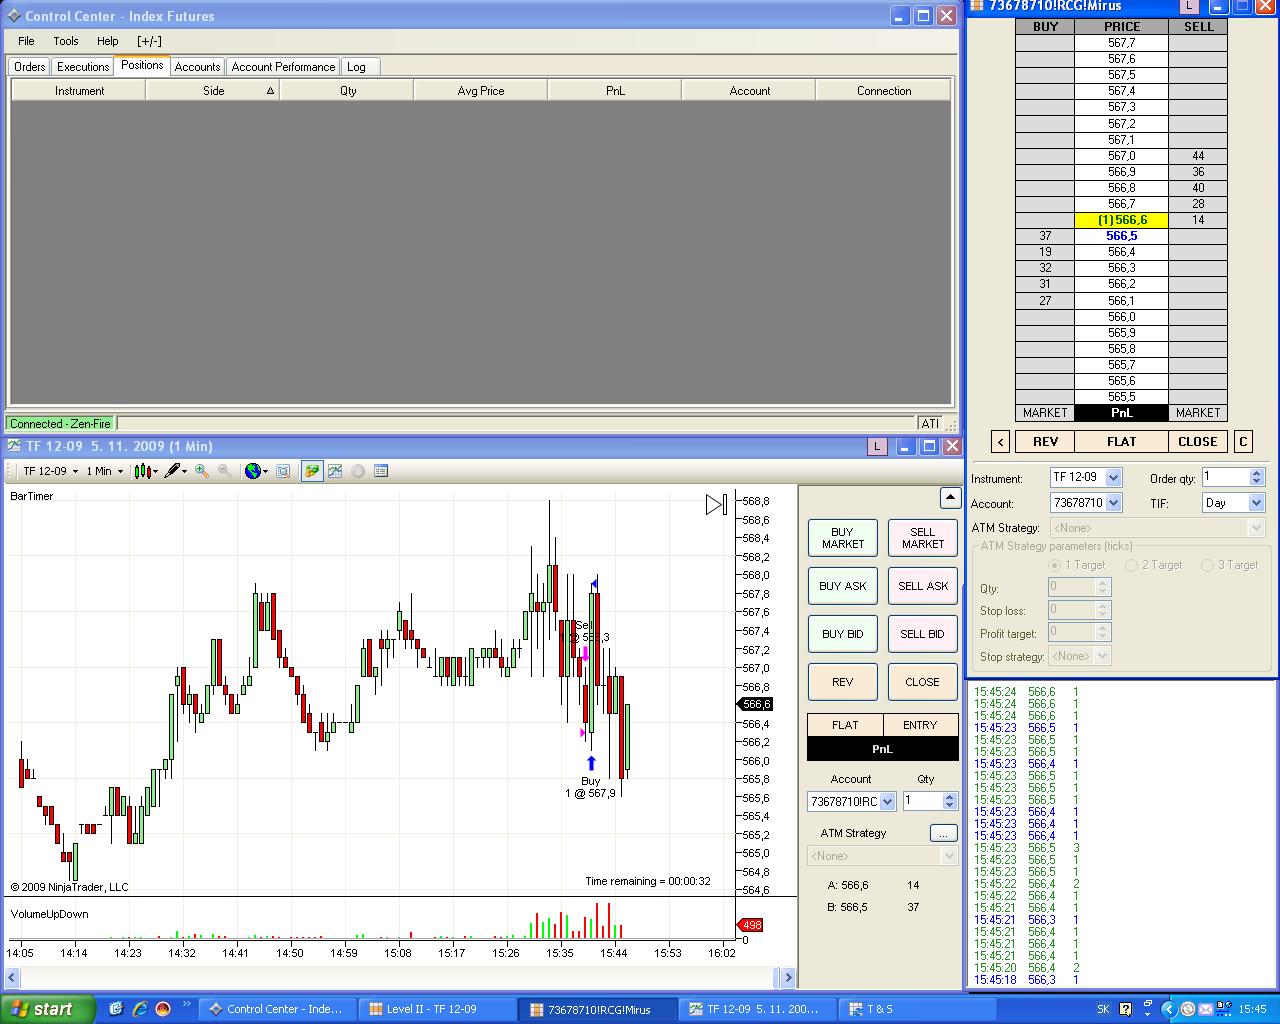Open the TIF Day dropdown

tap(1257, 503)
